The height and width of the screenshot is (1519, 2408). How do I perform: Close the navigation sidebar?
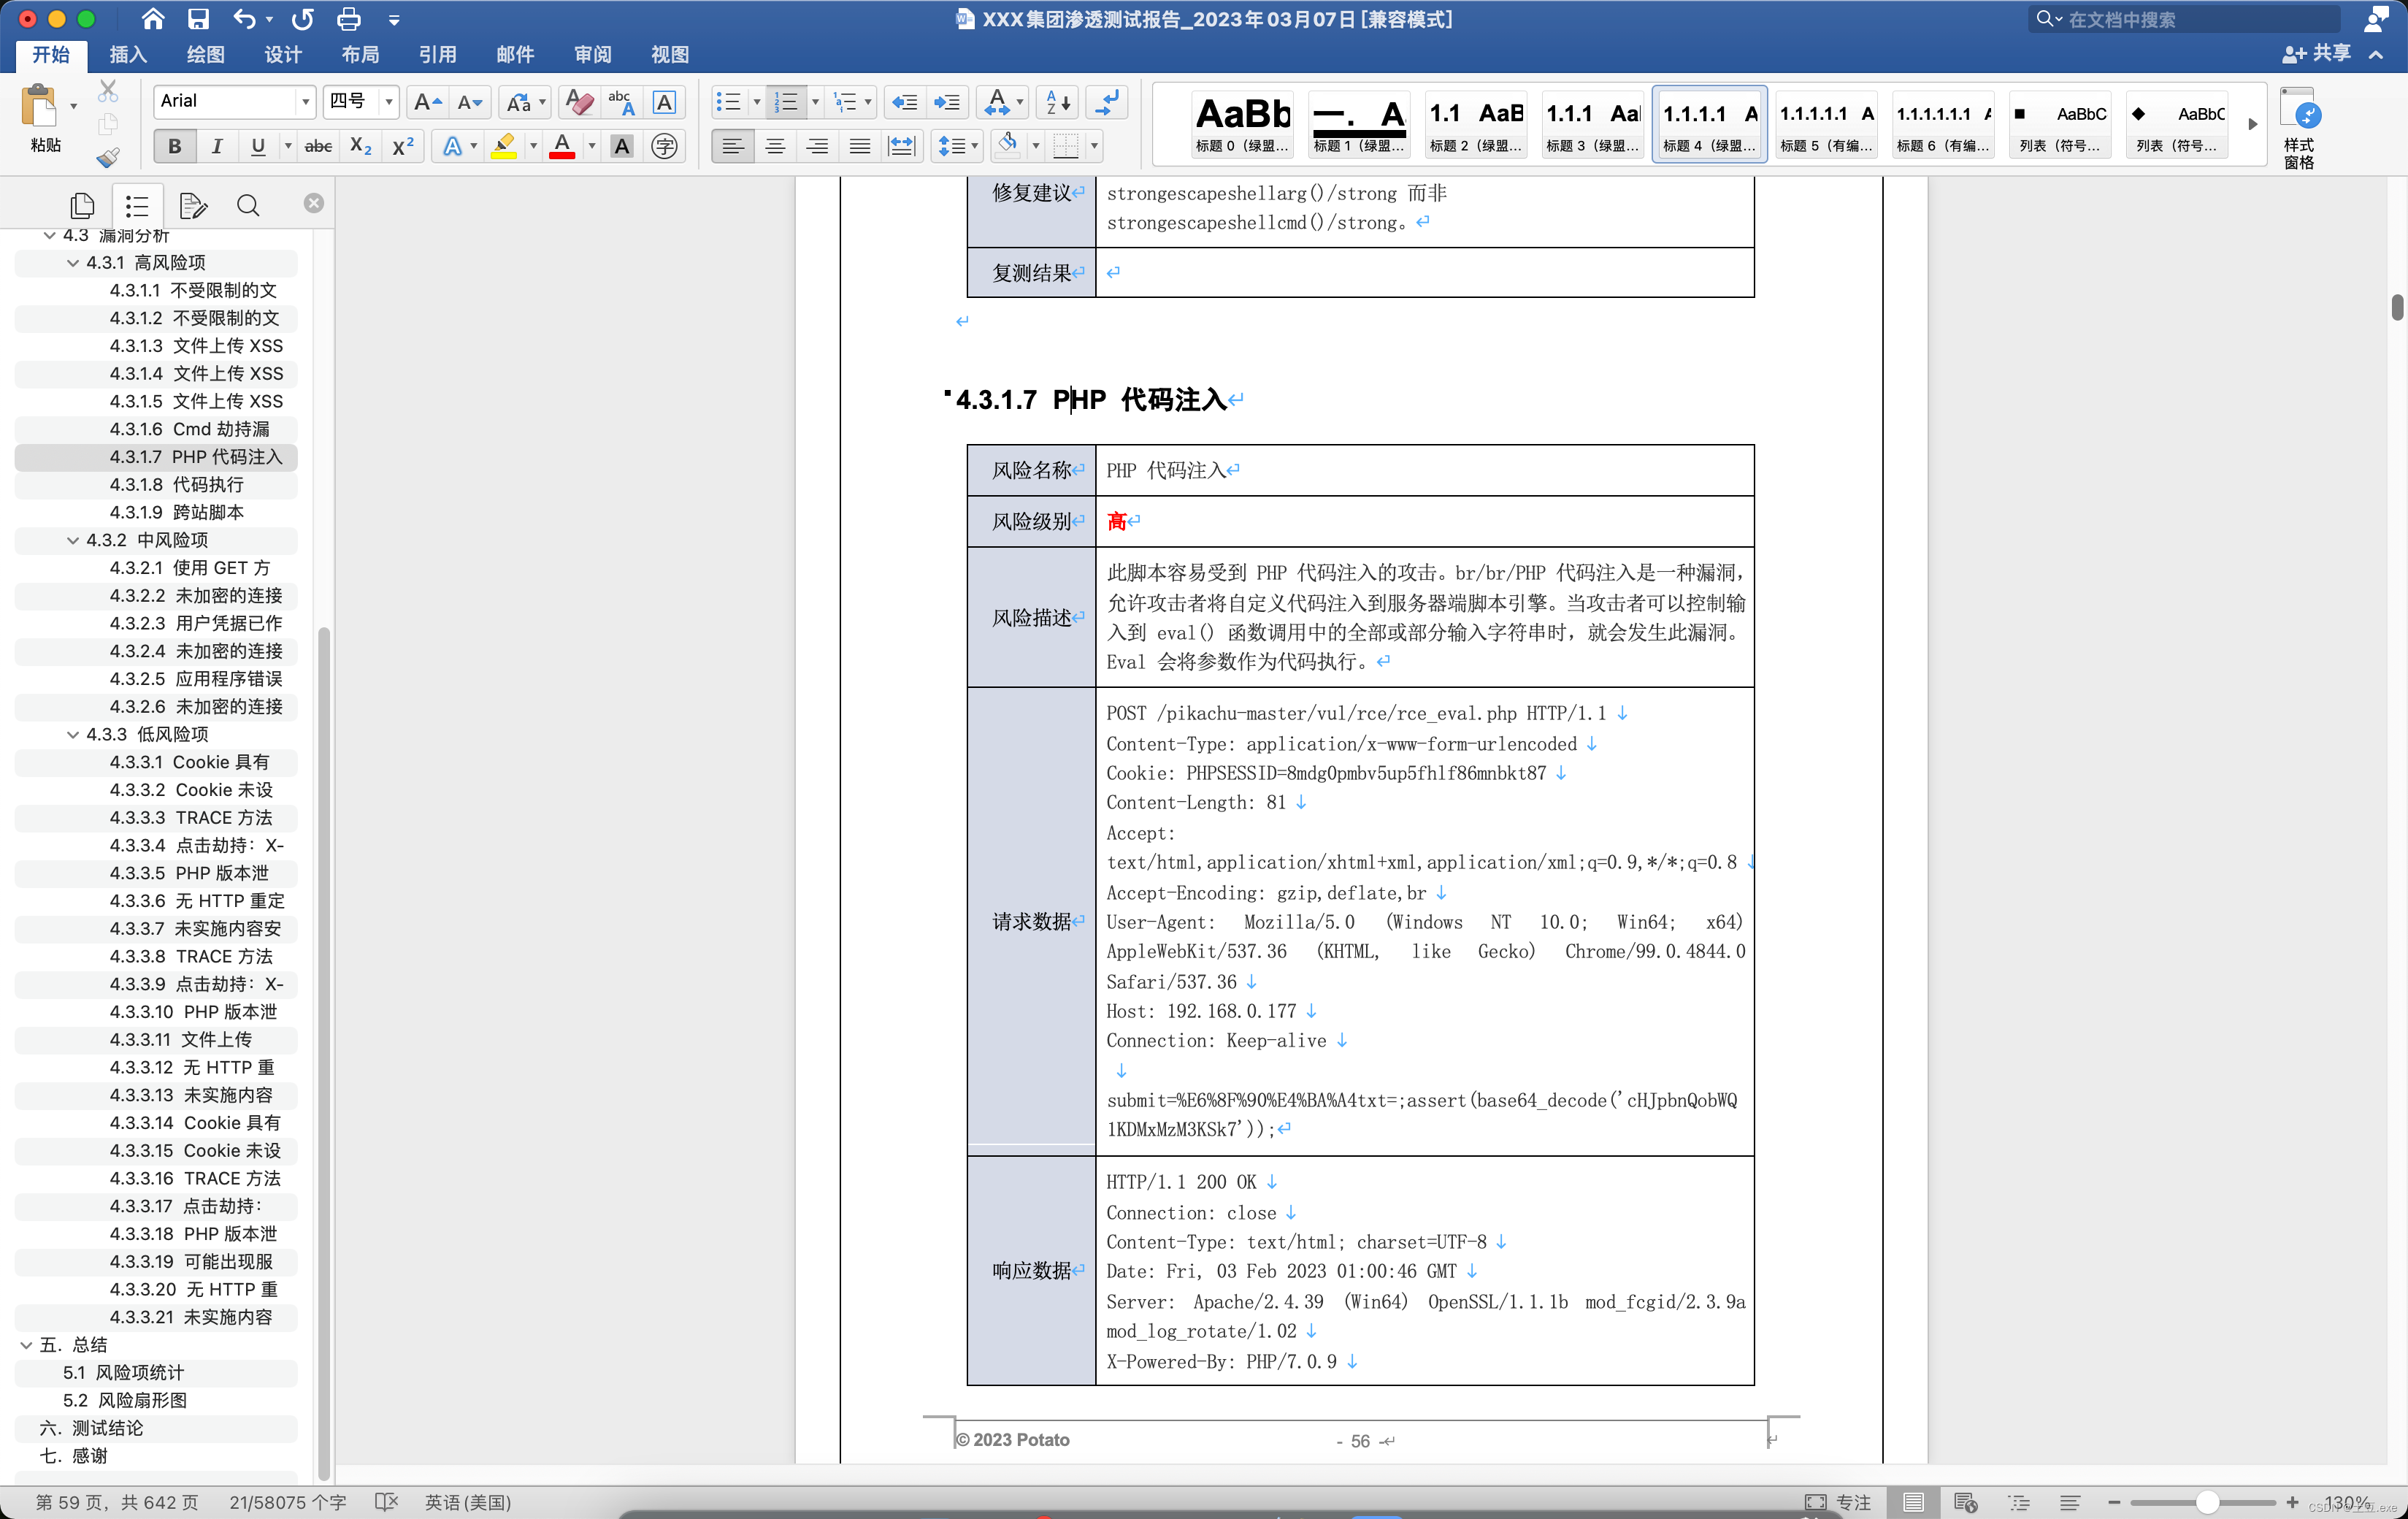click(x=314, y=203)
